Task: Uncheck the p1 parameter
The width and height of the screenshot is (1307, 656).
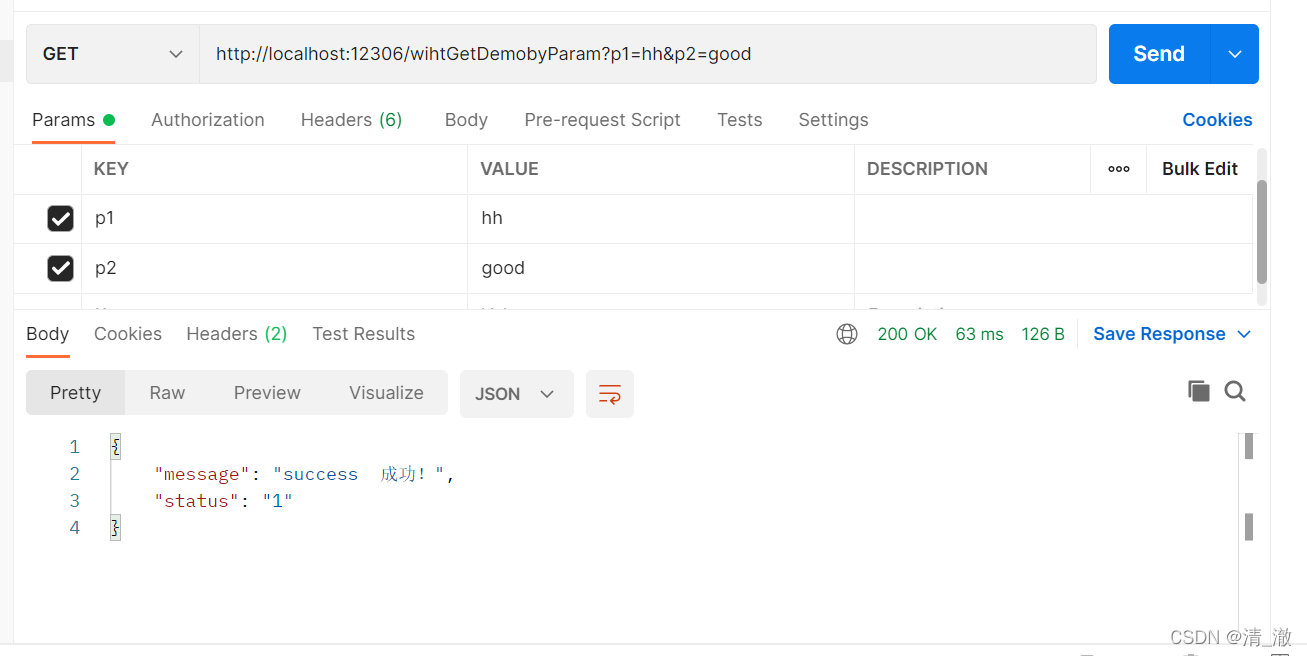Action: pos(60,218)
